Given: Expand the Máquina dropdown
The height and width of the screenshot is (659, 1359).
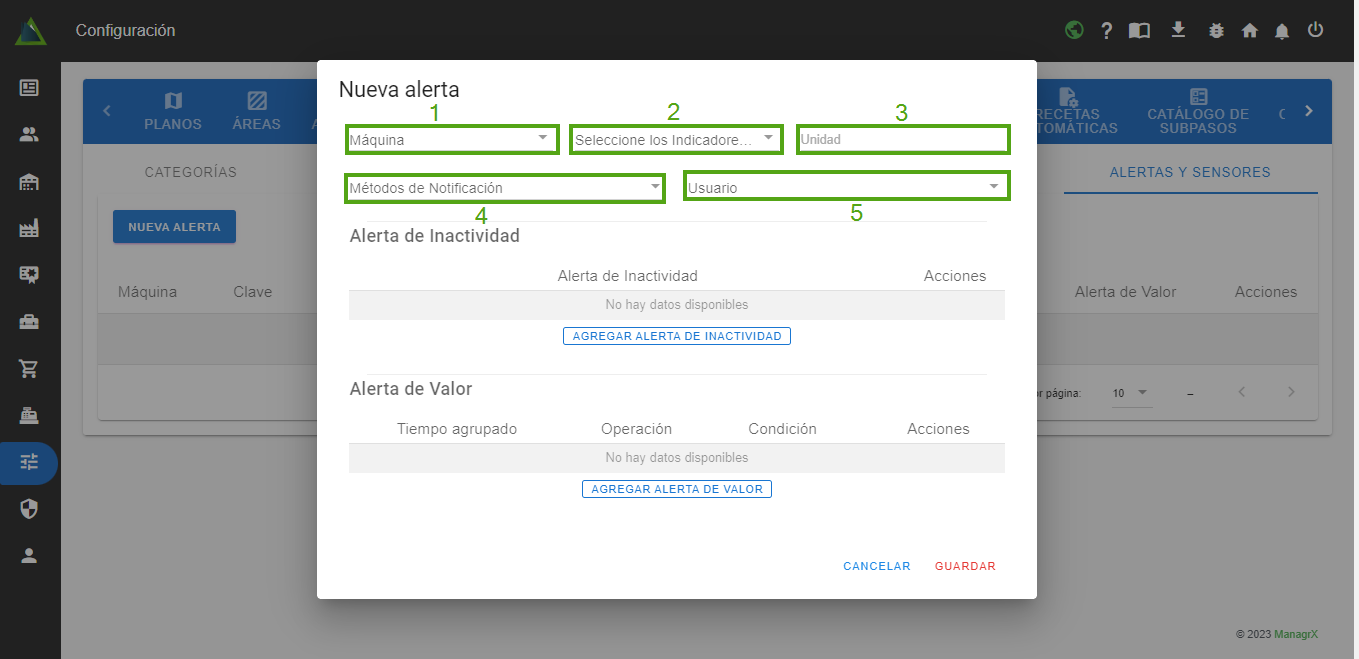Looking at the screenshot, I should pyautogui.click(x=452, y=140).
